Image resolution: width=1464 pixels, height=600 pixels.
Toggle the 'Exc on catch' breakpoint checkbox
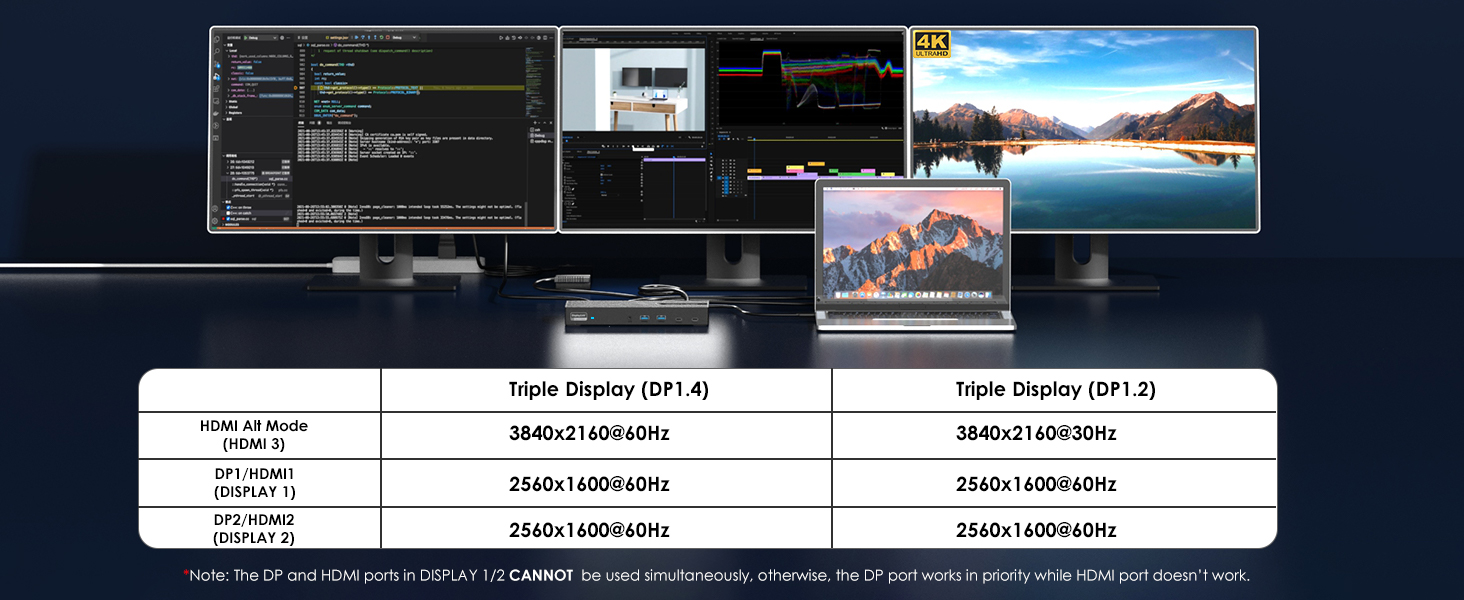[x=228, y=213]
